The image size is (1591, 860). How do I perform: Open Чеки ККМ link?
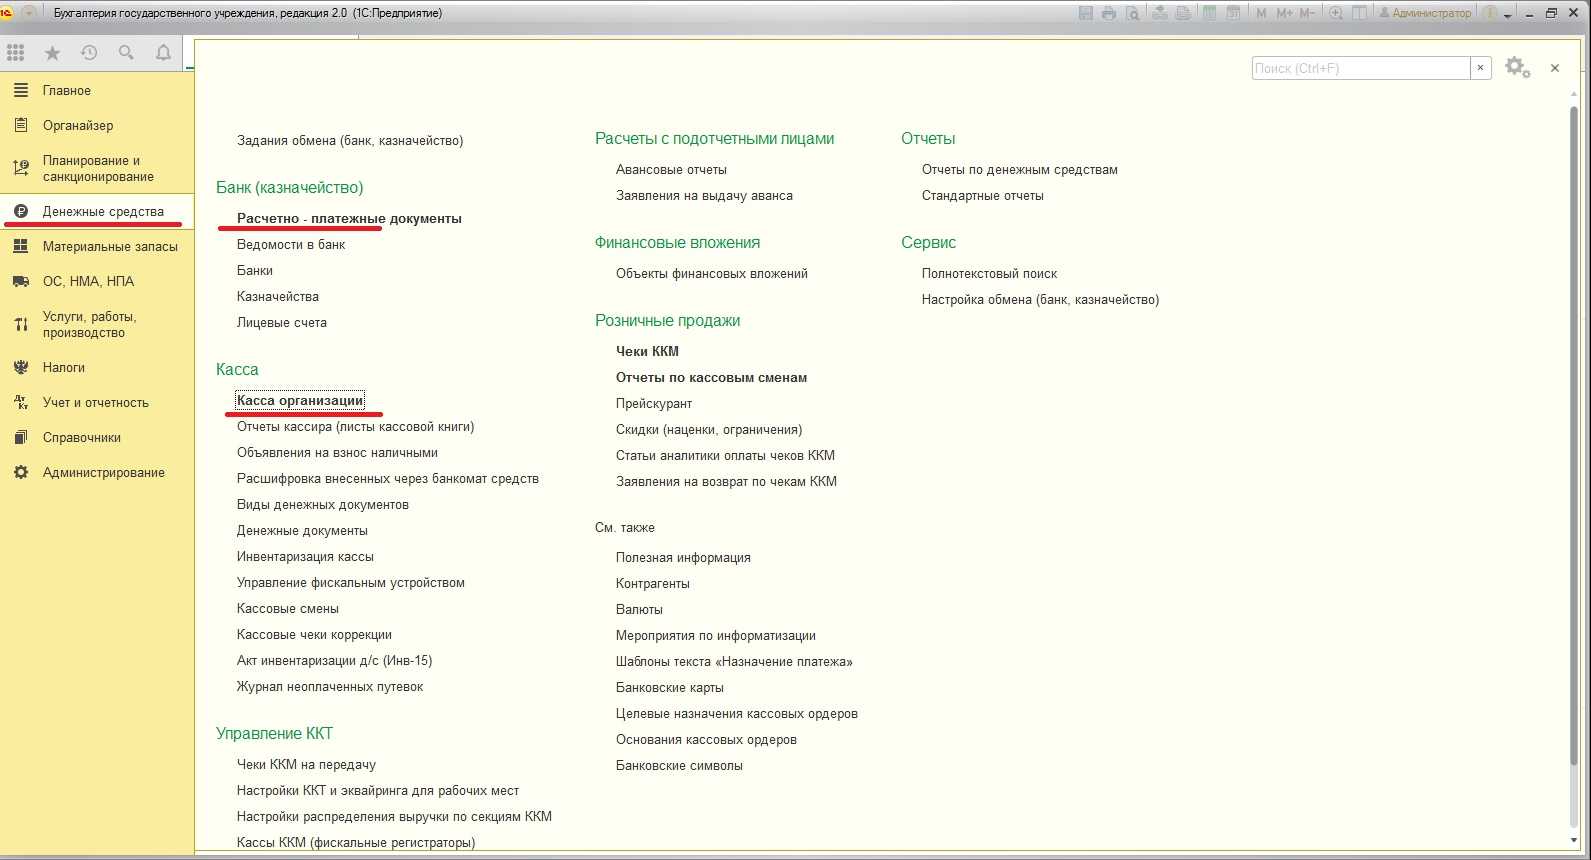tap(647, 351)
